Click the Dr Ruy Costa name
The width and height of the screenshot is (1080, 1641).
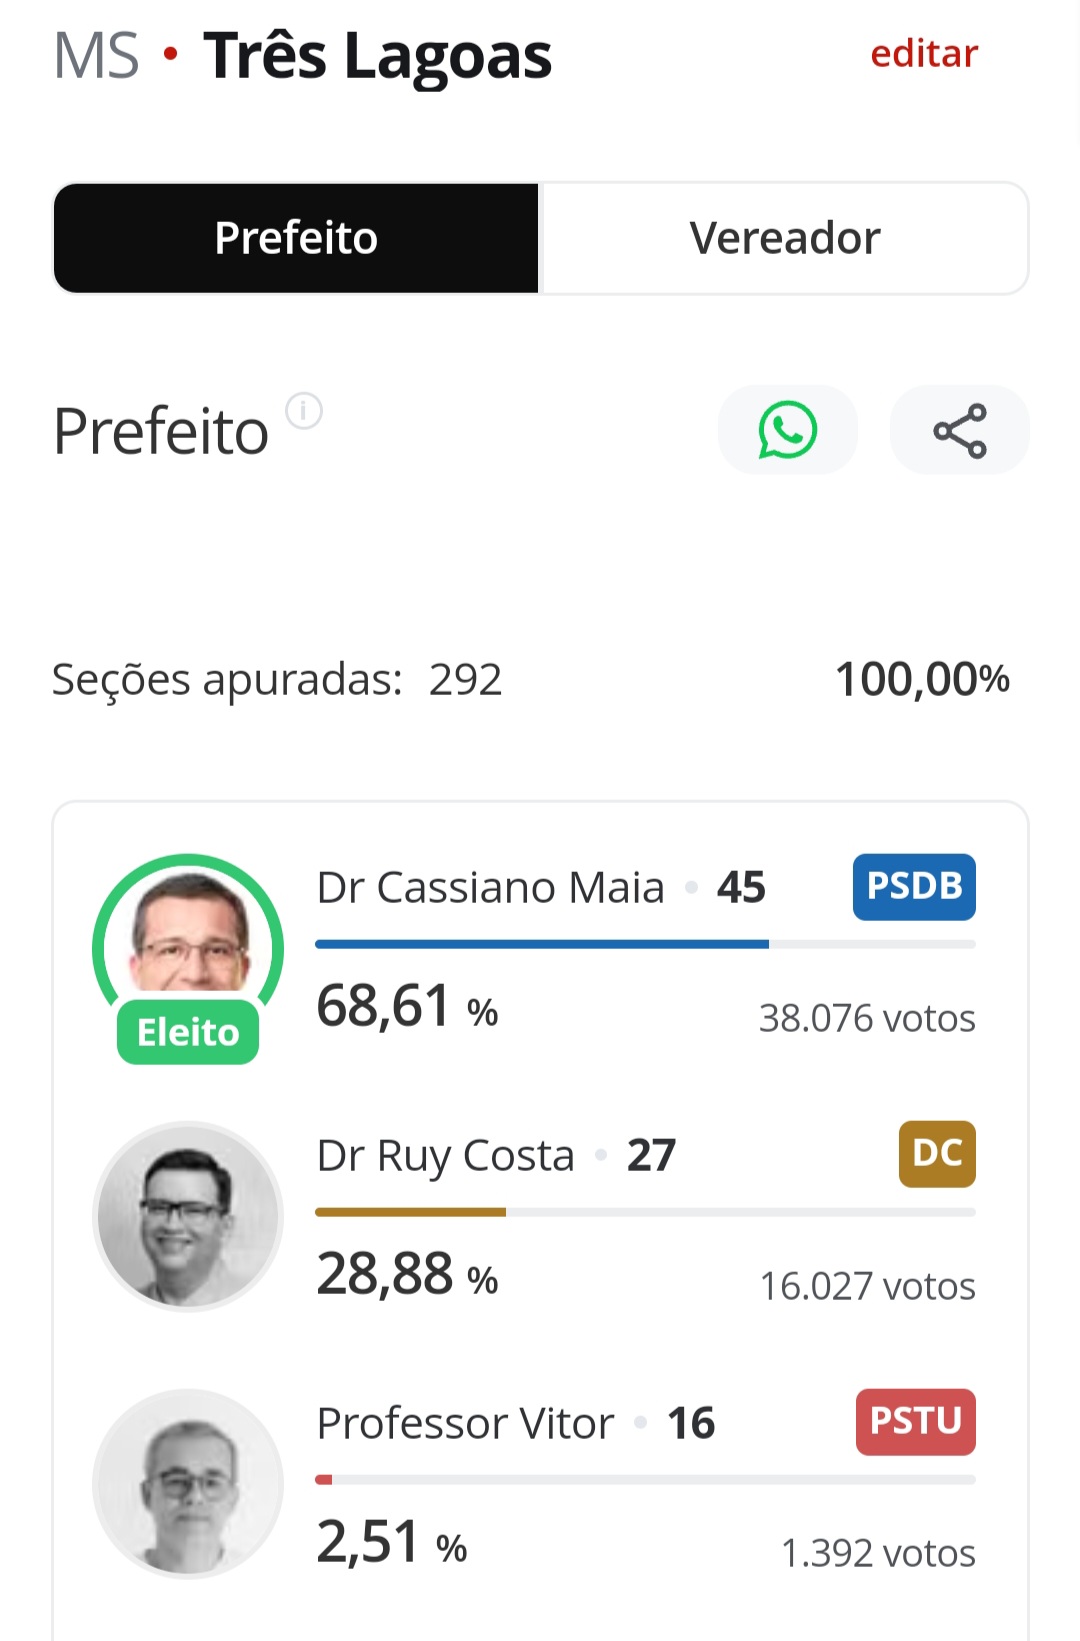445,1155
